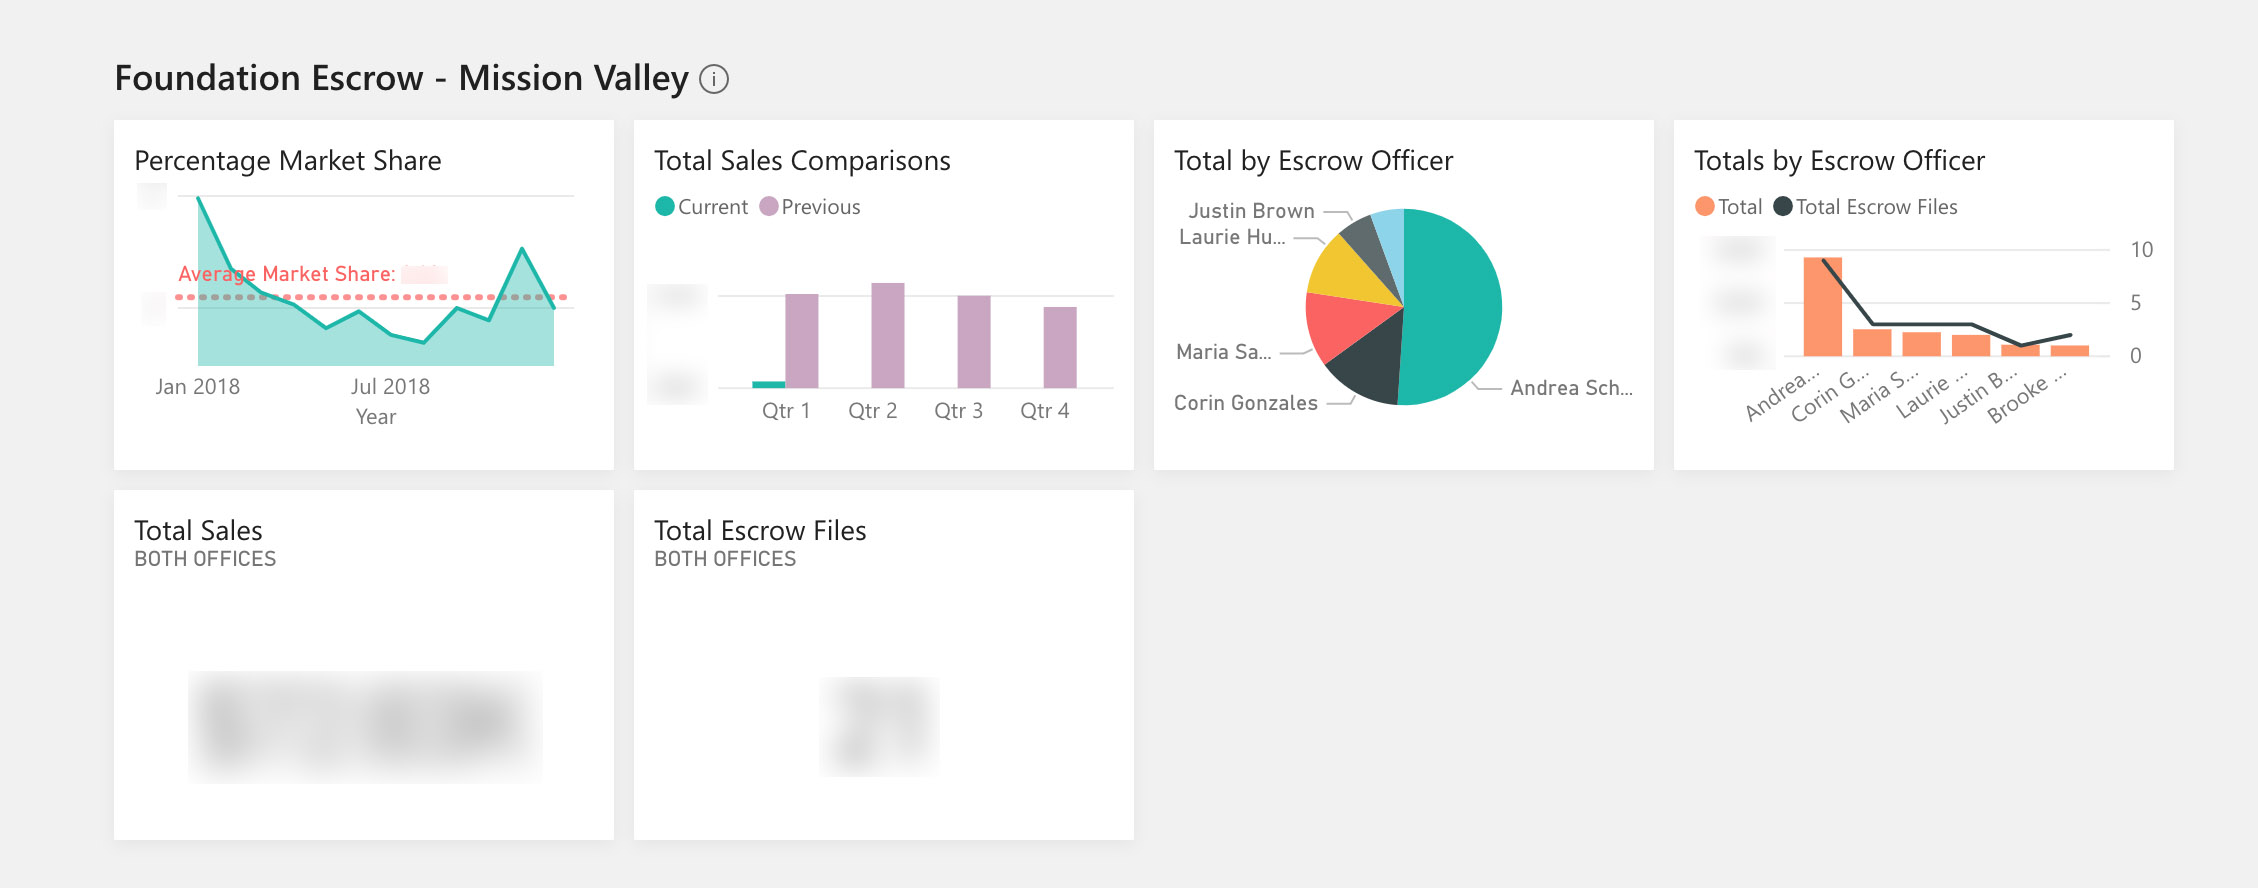Open the Total Escrow Files card title

pos(760,531)
